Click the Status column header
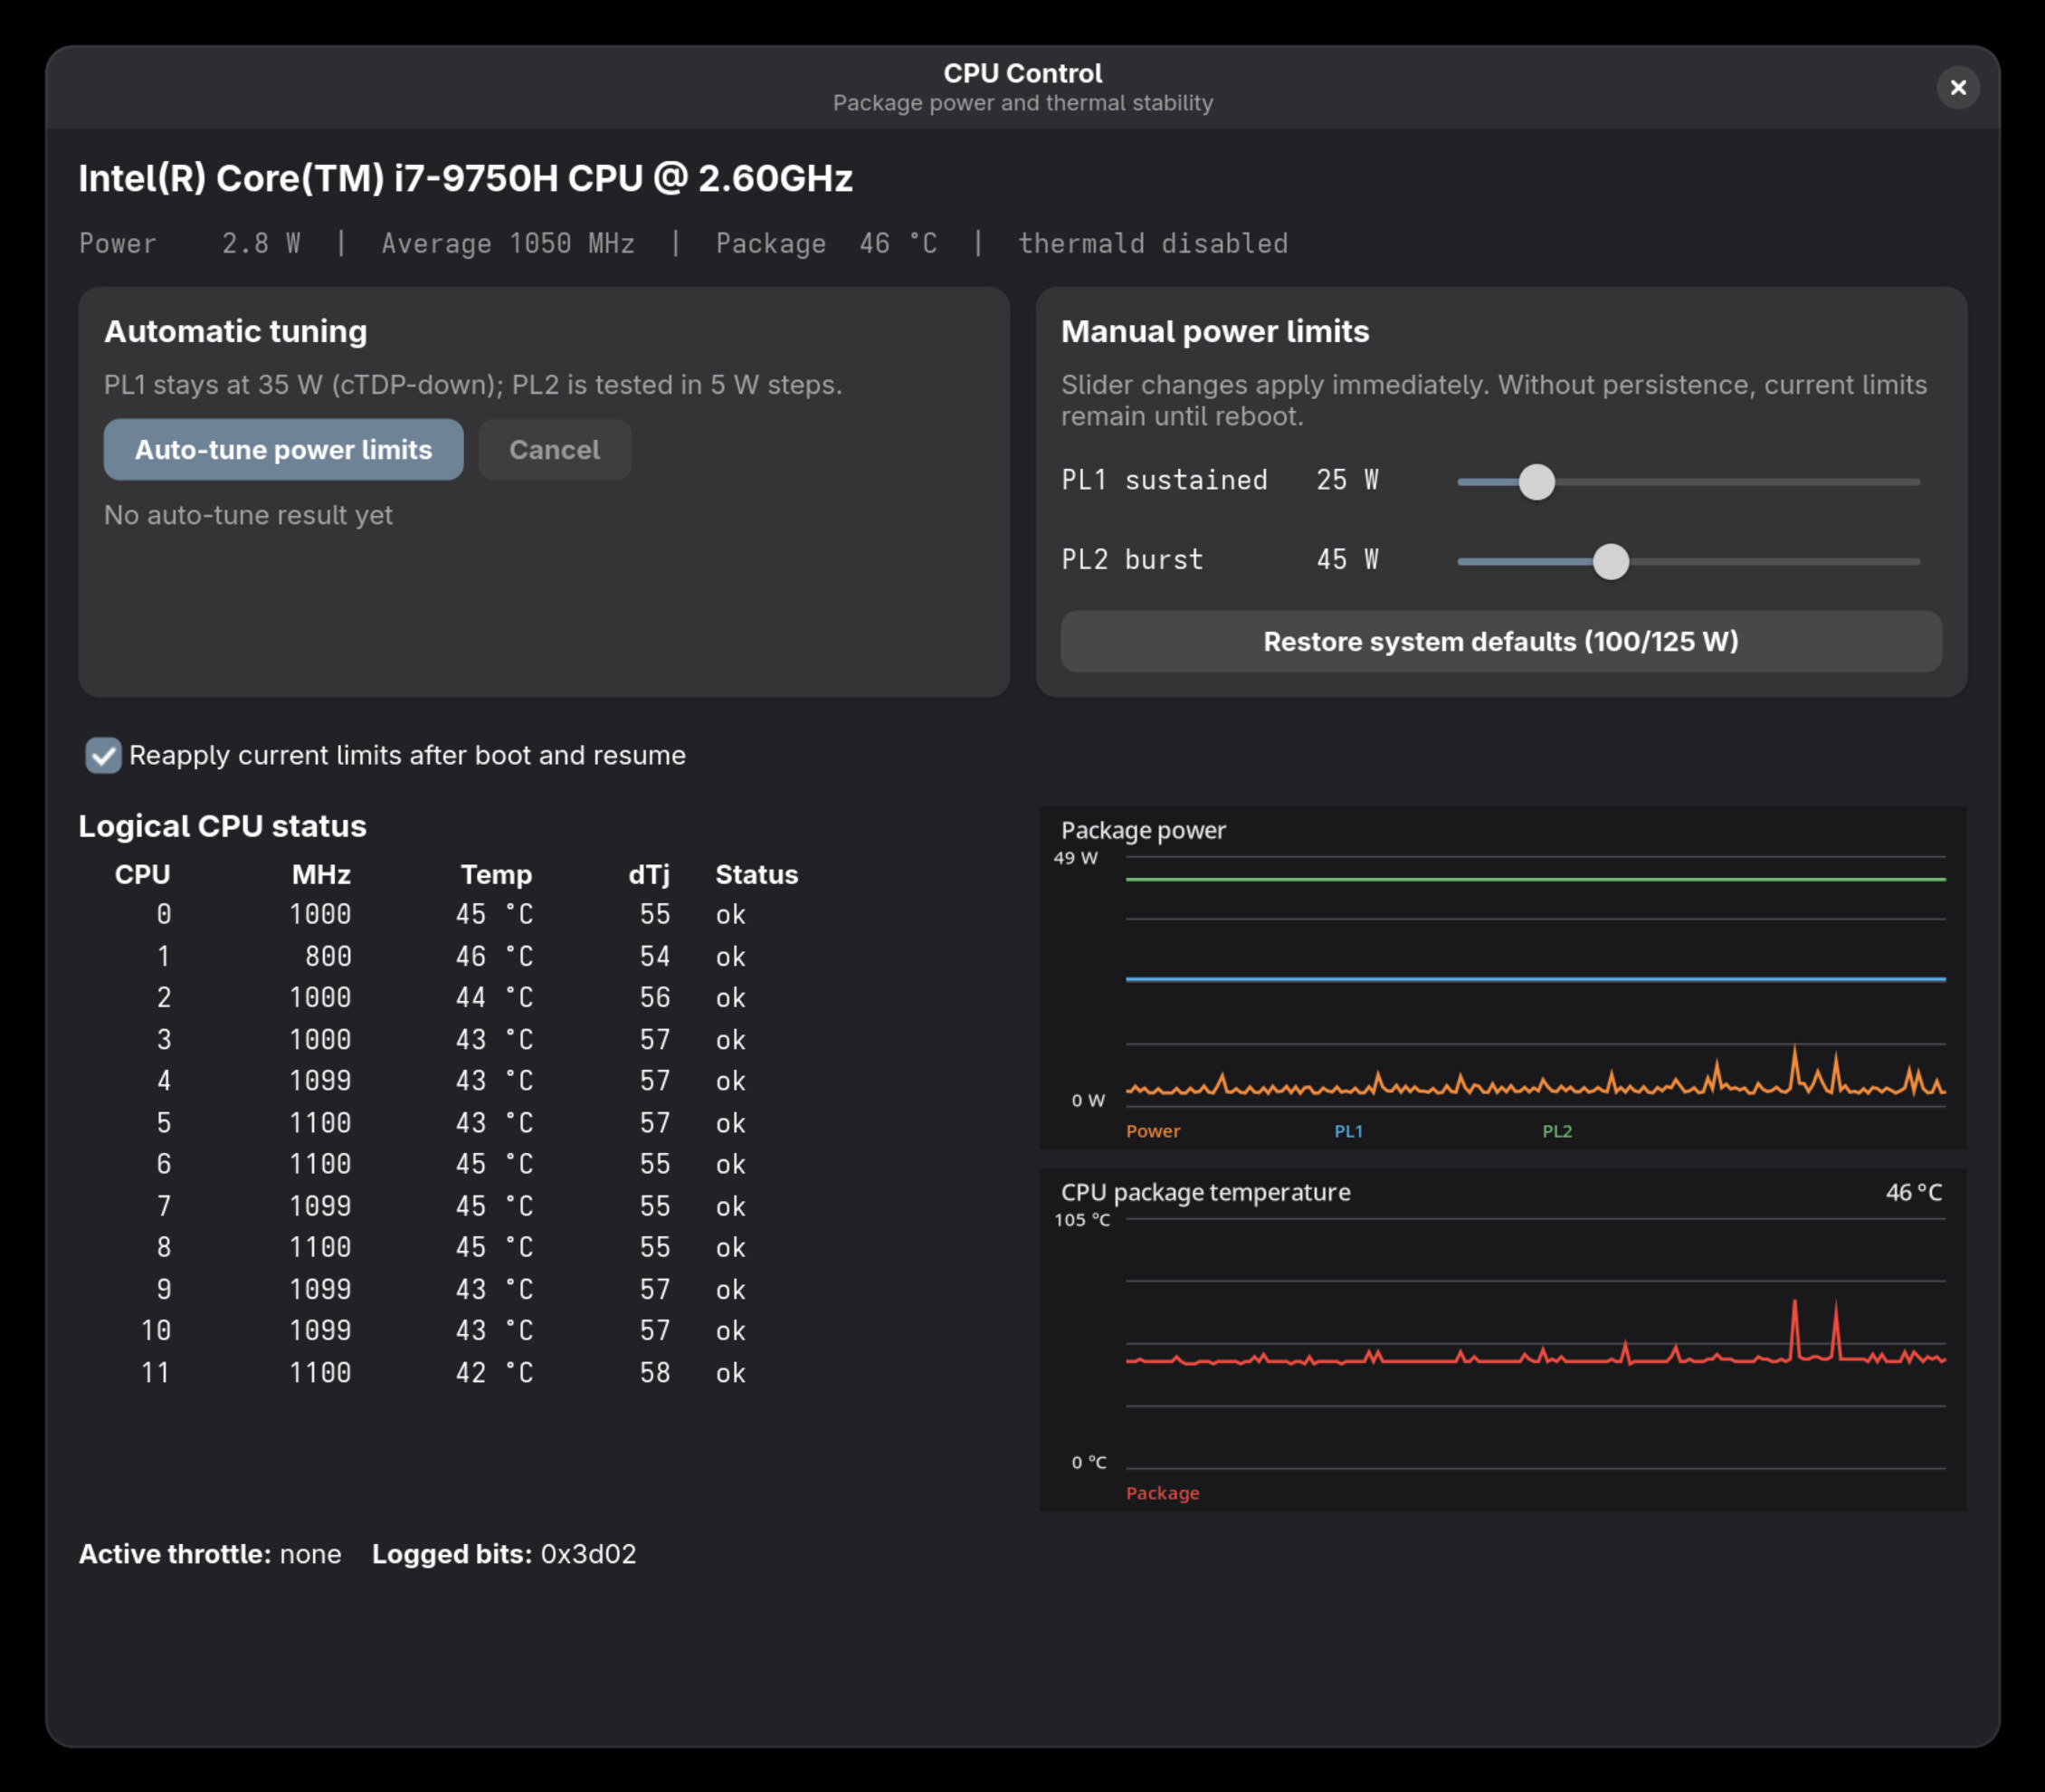Screen dimensions: 2045x1792 pos(757,874)
